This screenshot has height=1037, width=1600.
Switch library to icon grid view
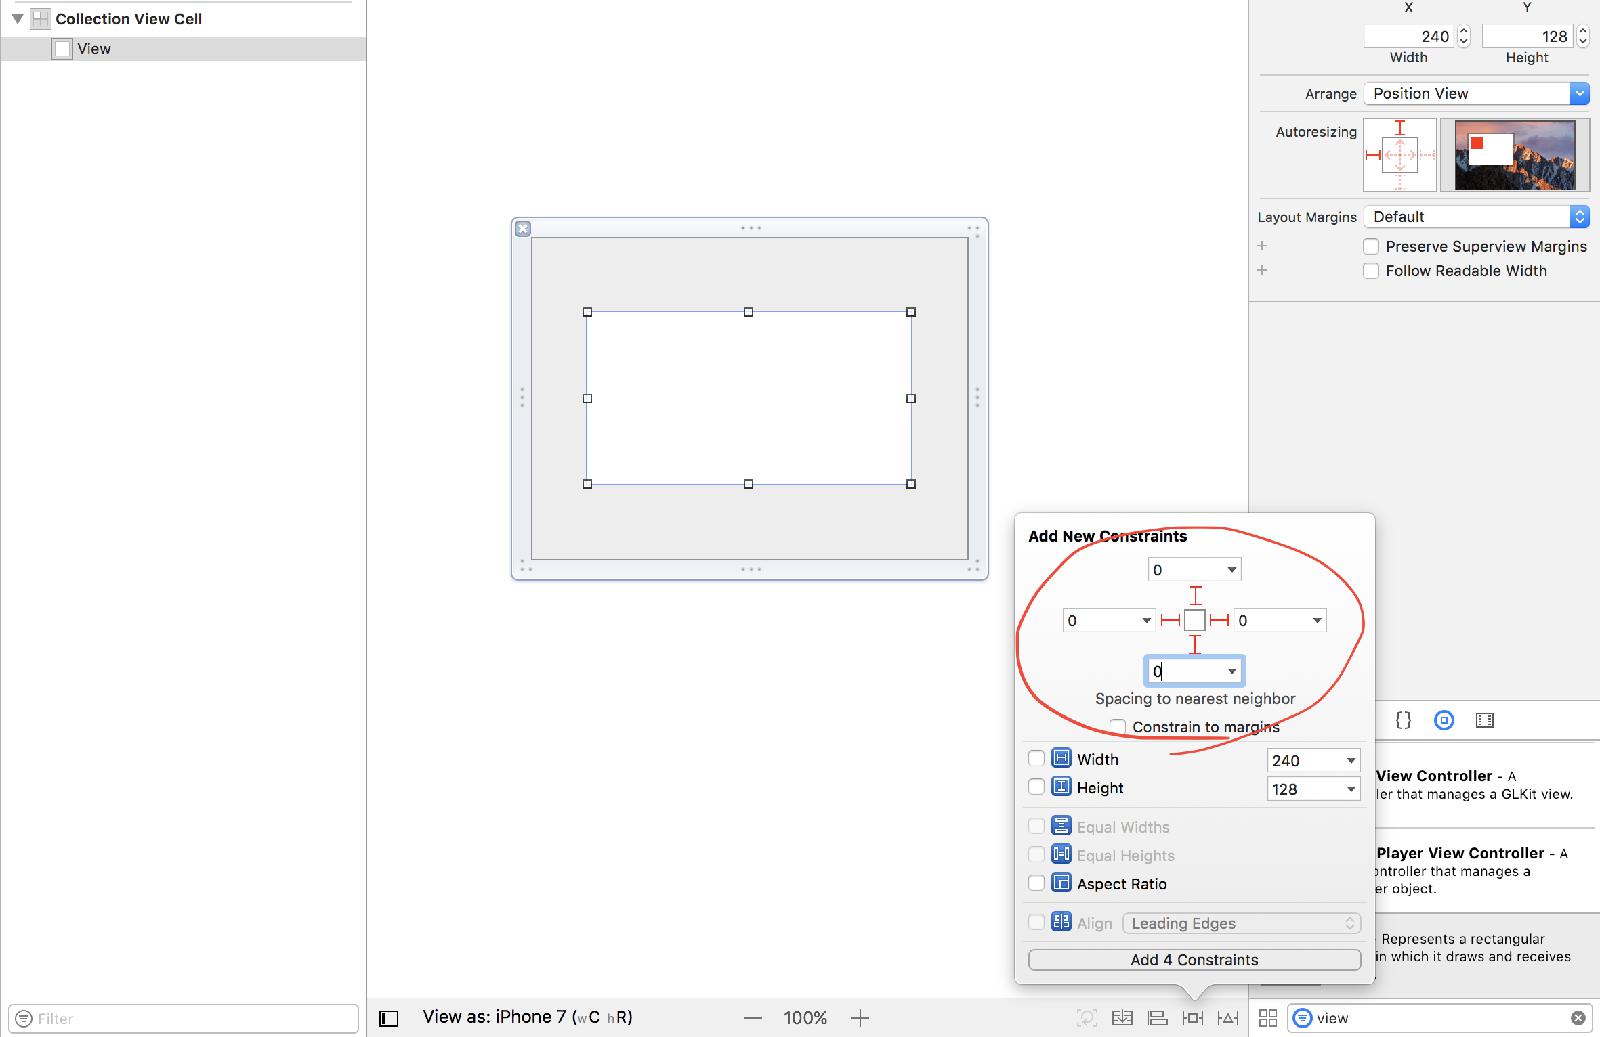pyautogui.click(x=1268, y=1018)
